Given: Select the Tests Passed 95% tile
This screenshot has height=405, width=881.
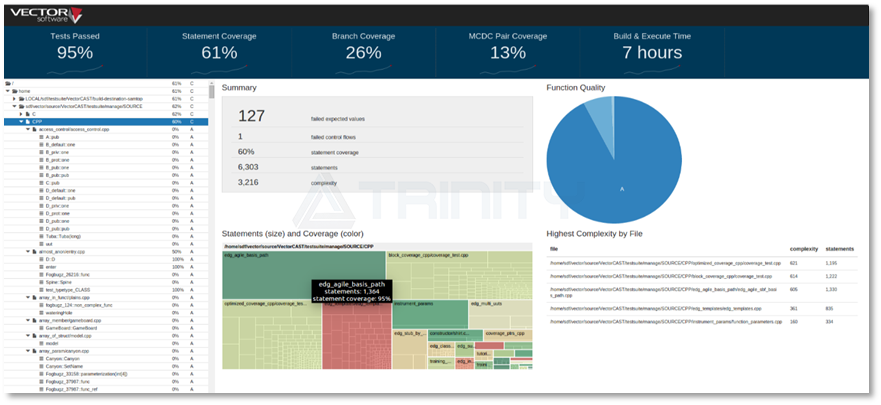Looking at the screenshot, I should click(74, 48).
